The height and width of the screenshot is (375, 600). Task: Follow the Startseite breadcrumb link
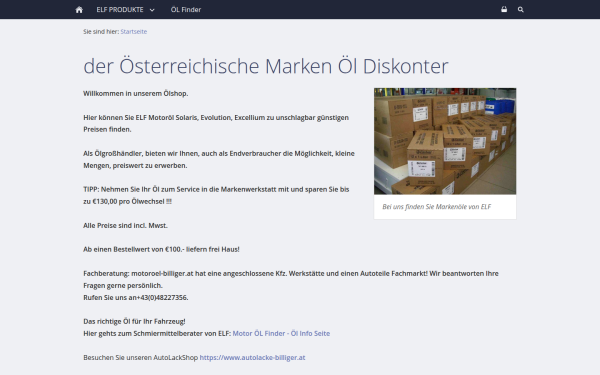(134, 31)
